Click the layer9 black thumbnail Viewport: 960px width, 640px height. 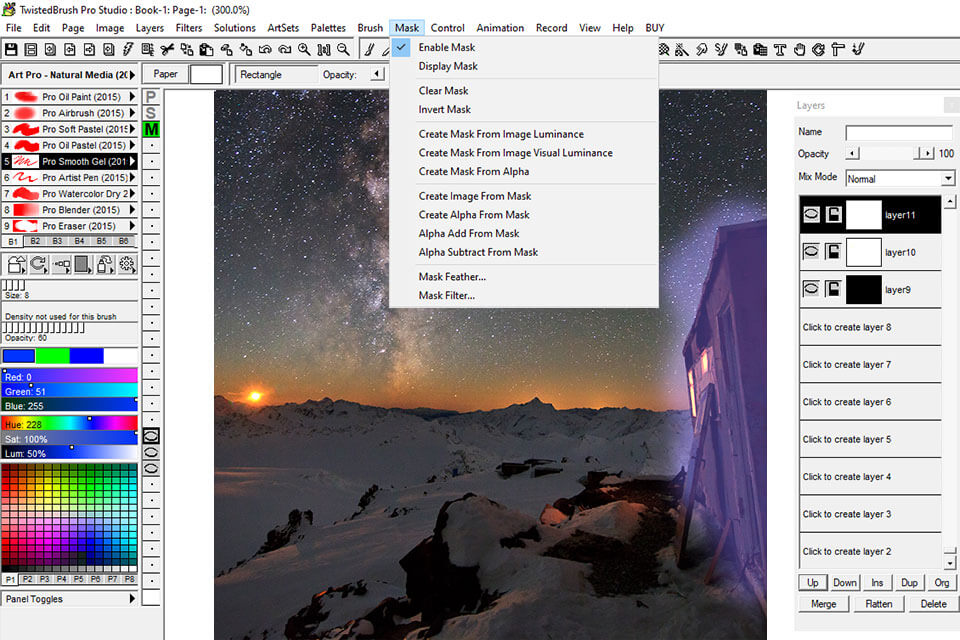point(863,289)
